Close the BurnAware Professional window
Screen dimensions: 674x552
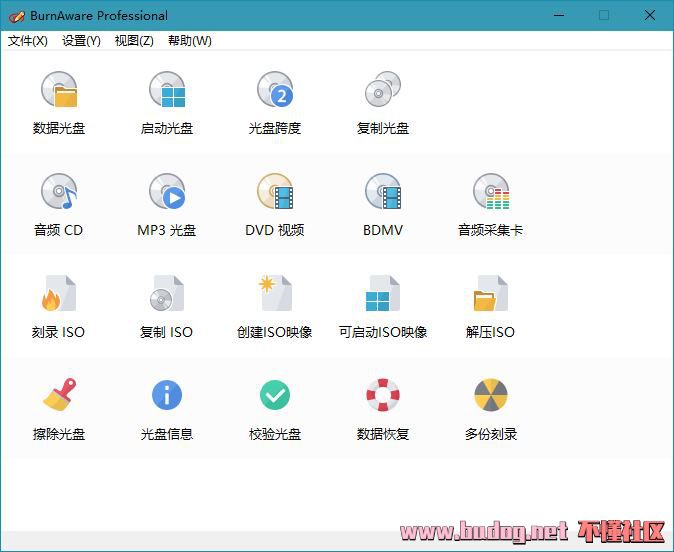click(x=650, y=15)
